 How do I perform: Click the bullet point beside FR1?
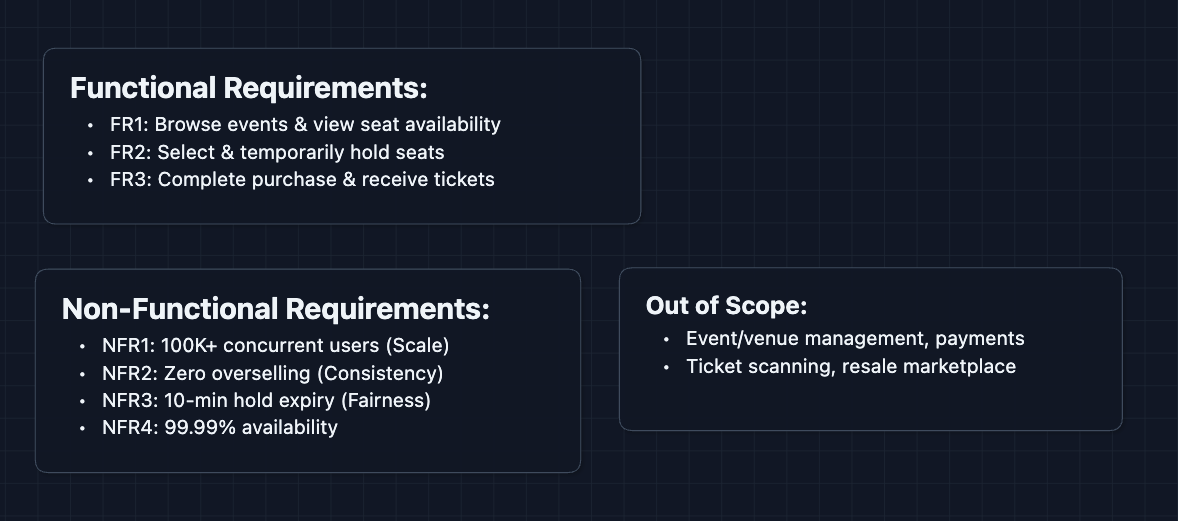click(x=91, y=125)
